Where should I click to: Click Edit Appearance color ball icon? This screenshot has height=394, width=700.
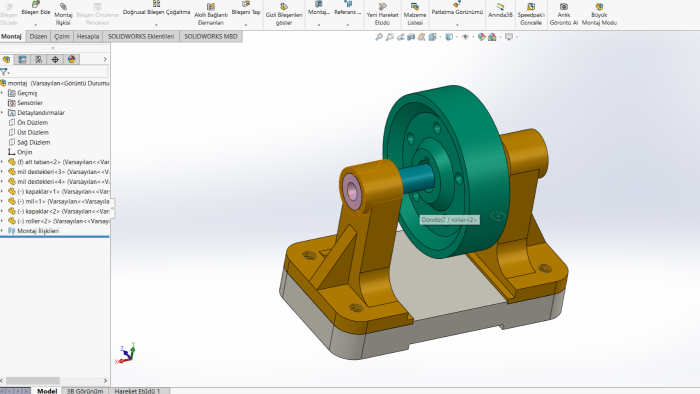[481, 37]
